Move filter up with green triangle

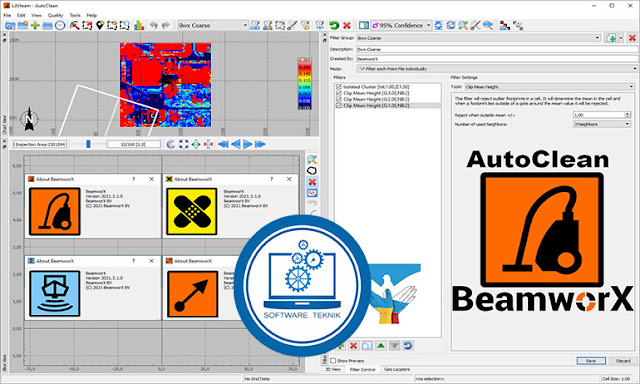pos(381,346)
